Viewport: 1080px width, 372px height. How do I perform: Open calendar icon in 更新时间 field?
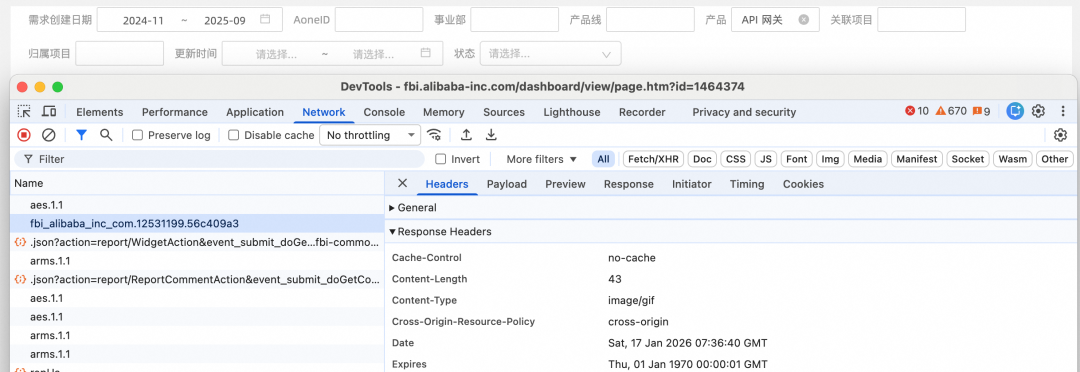tap(426, 53)
